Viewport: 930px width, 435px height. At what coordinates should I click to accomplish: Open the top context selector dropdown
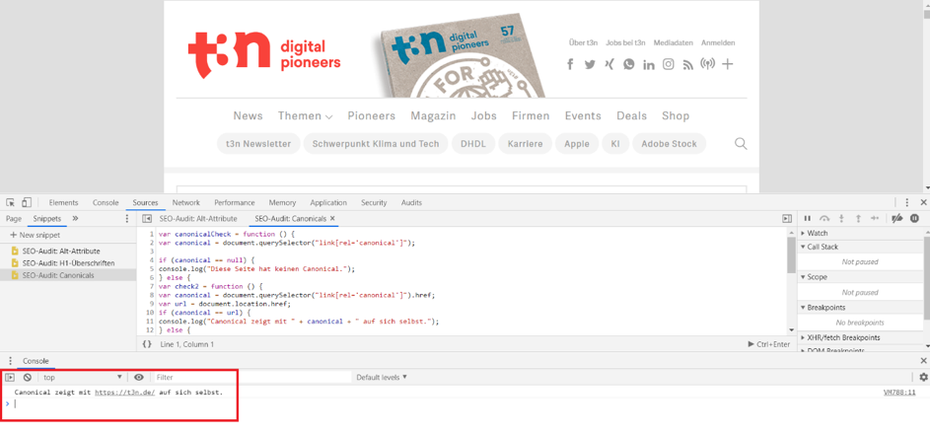pos(82,377)
